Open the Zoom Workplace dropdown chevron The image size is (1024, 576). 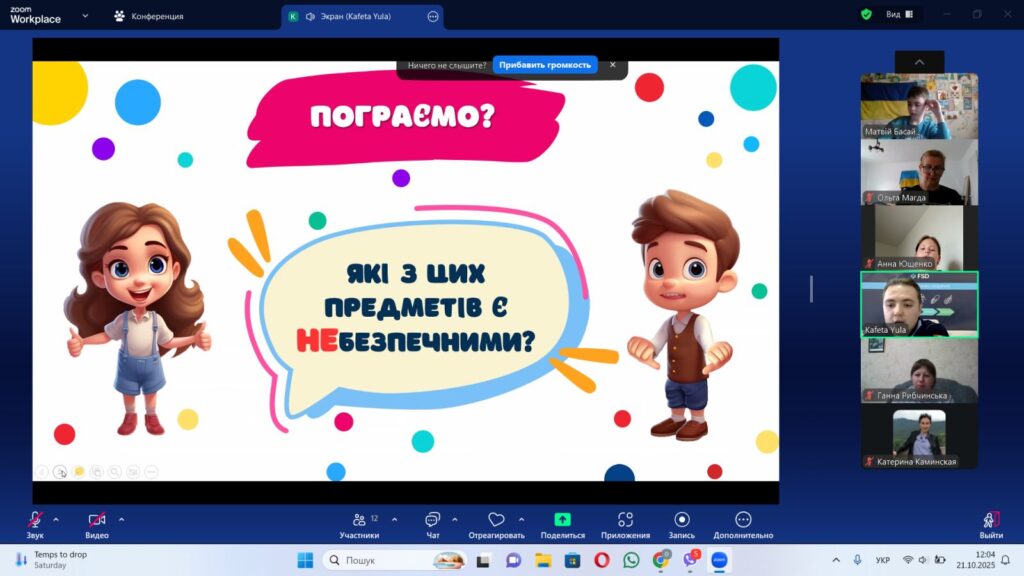(85, 16)
